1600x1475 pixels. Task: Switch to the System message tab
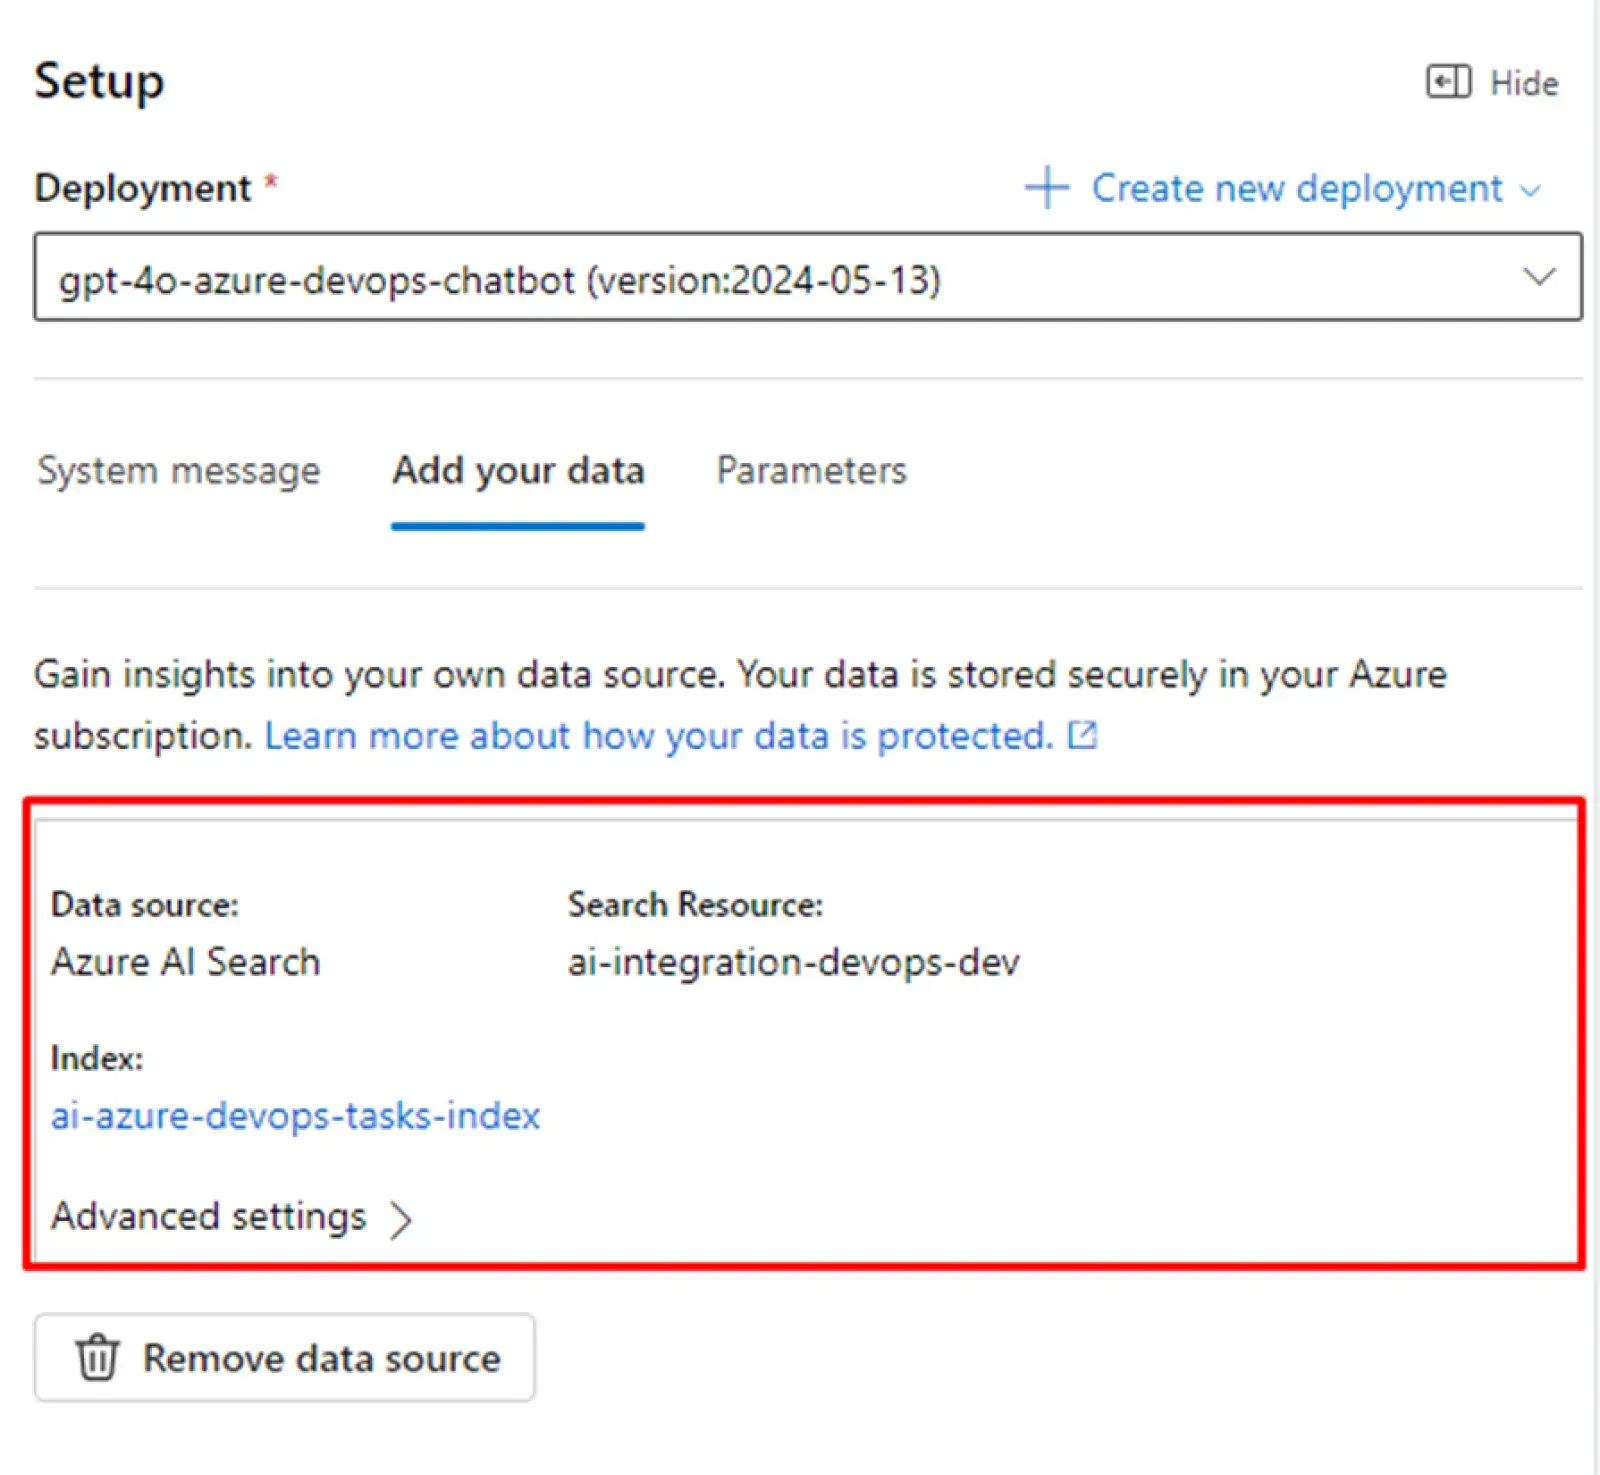[x=178, y=470]
